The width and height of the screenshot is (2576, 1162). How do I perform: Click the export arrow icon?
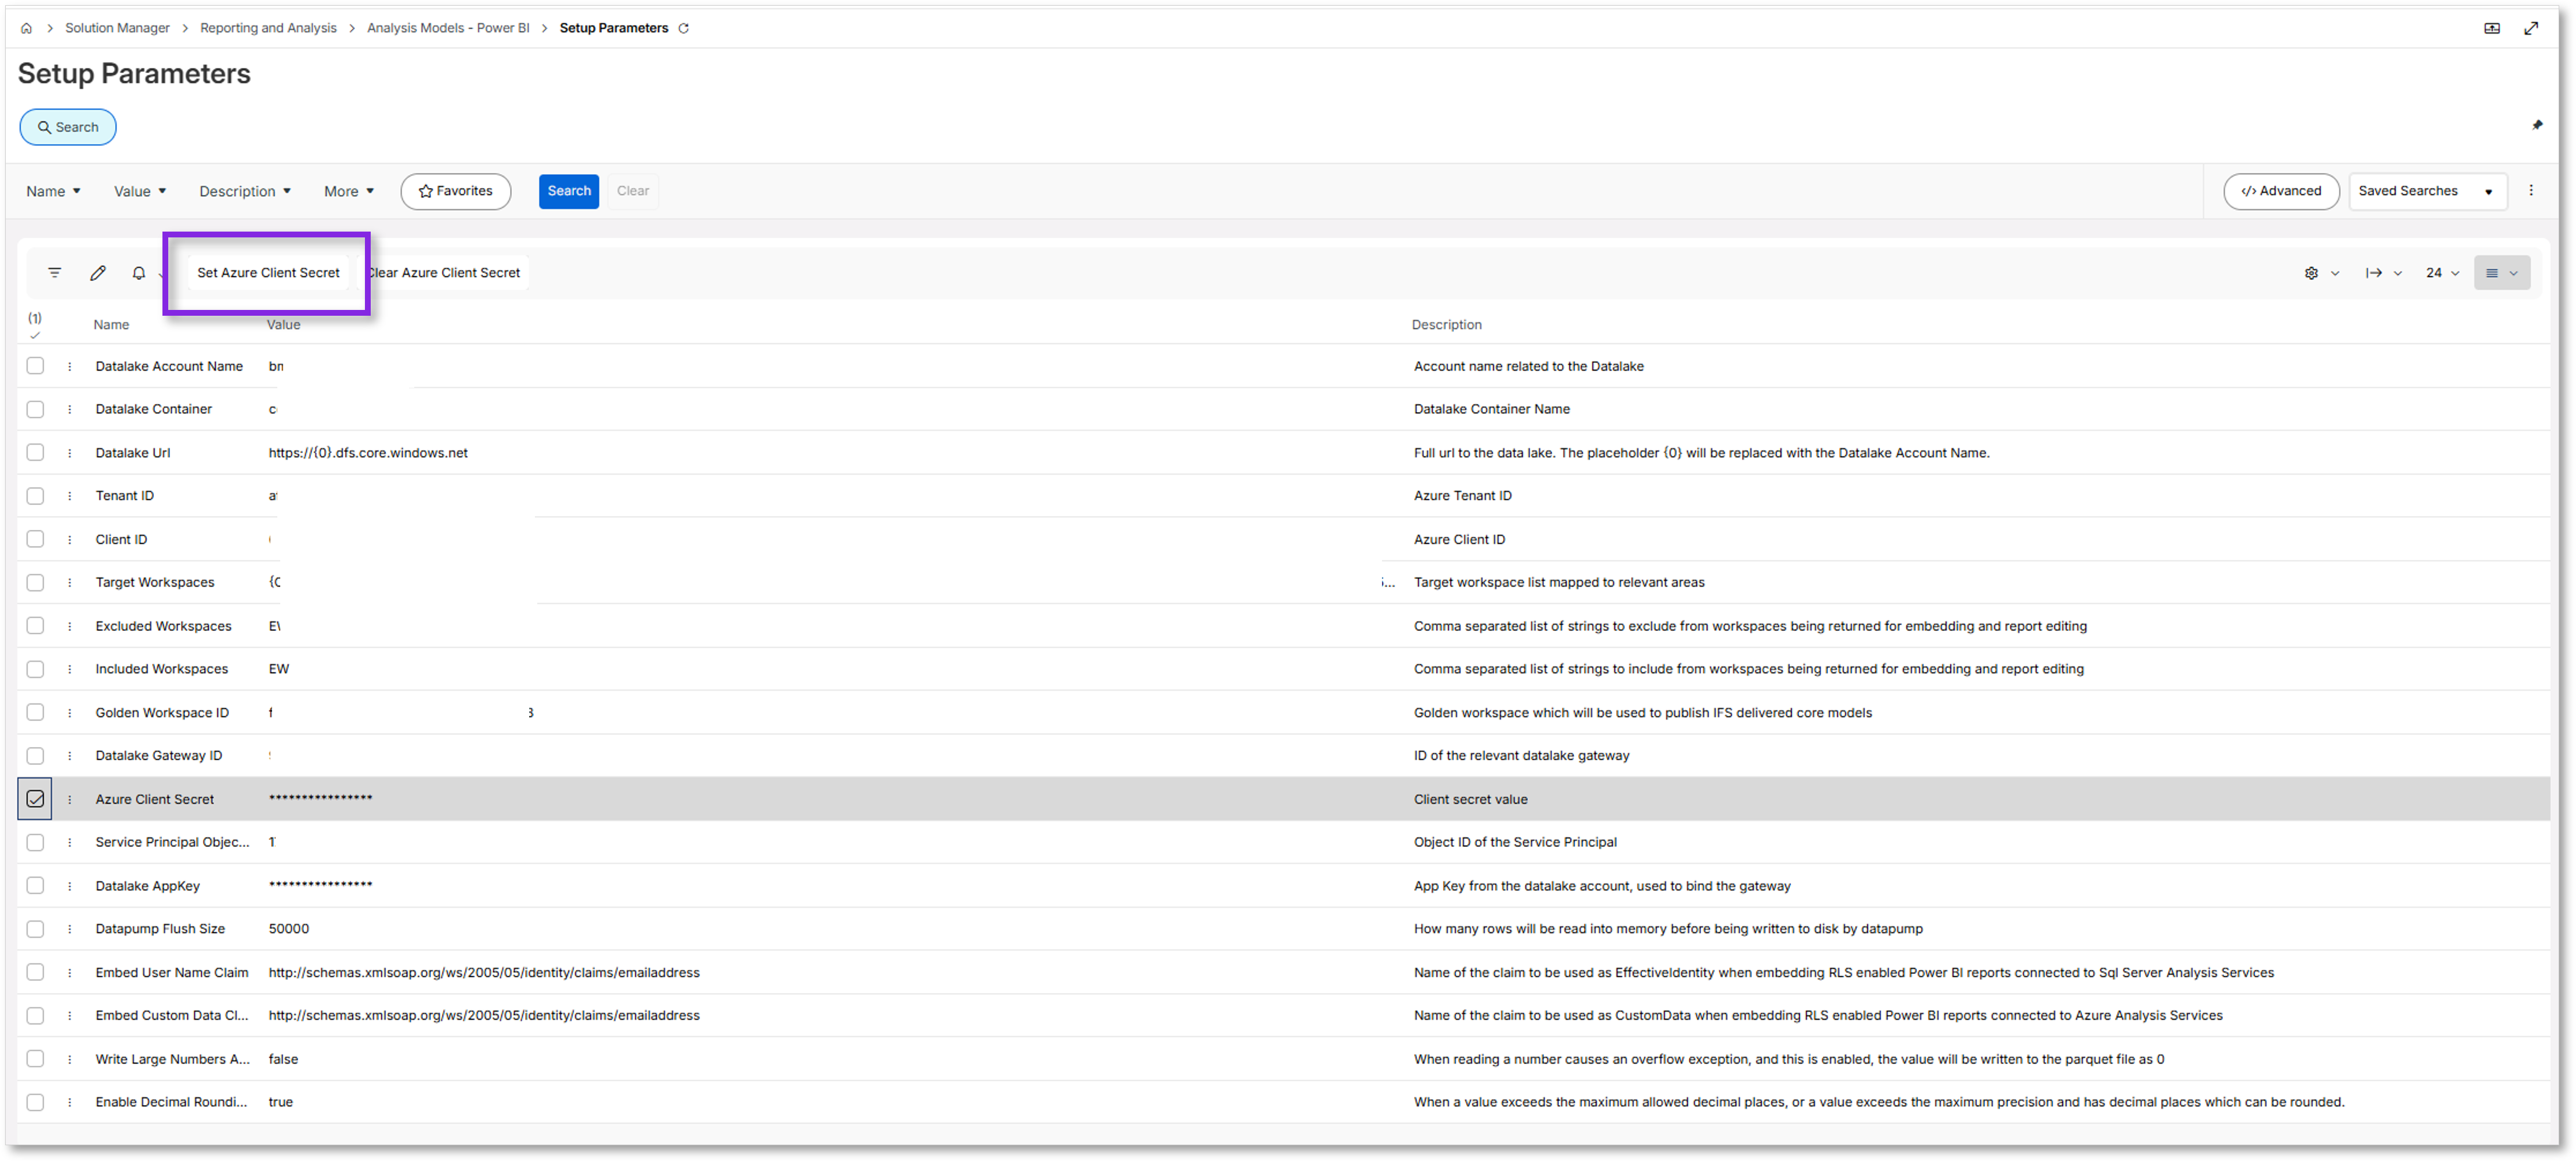pos(2373,273)
